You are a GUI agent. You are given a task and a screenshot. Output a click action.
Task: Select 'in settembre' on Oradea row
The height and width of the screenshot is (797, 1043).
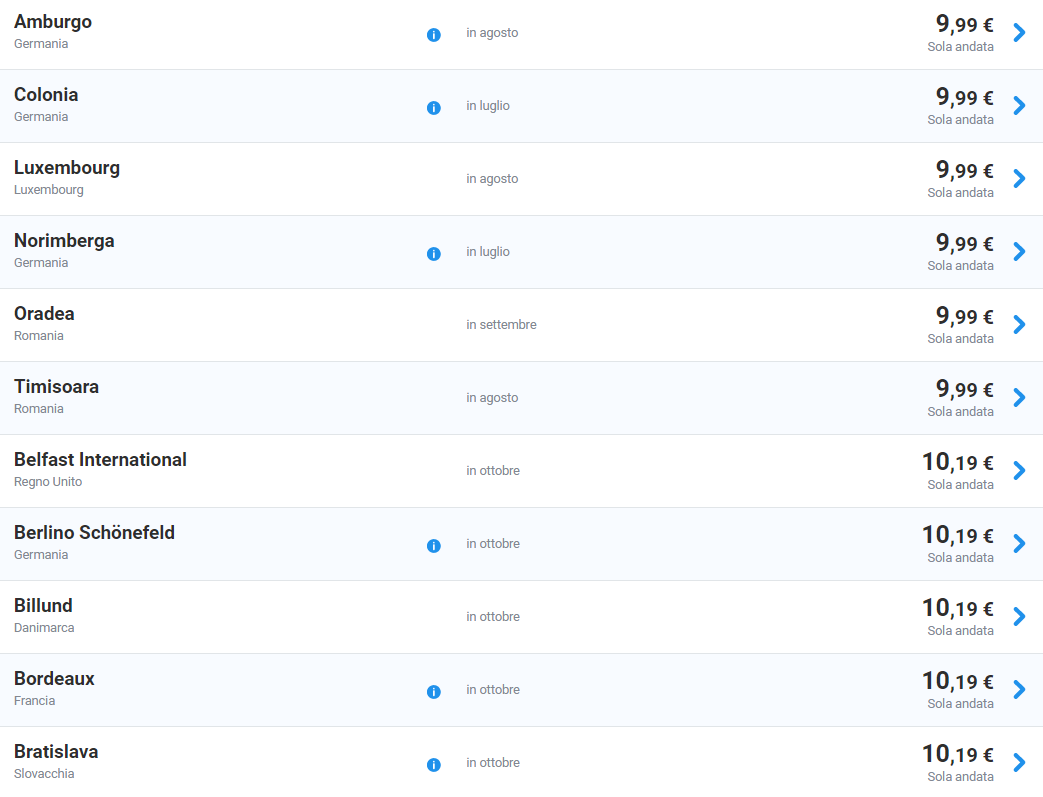pos(502,325)
